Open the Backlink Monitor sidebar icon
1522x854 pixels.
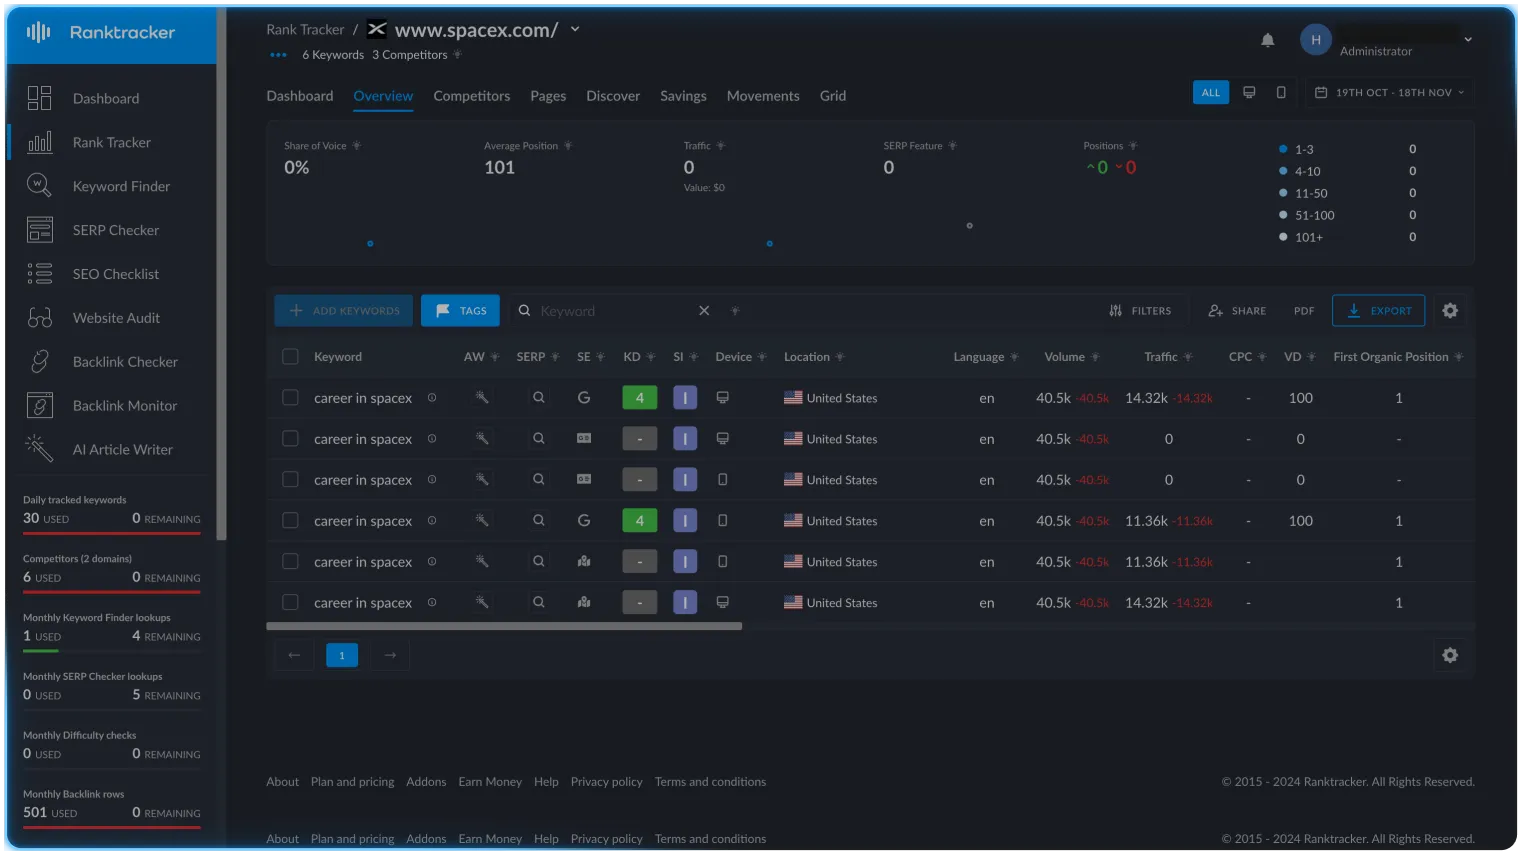40,405
